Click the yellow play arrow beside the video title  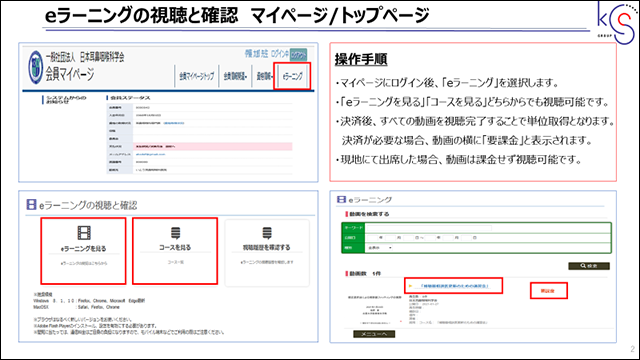410,286
